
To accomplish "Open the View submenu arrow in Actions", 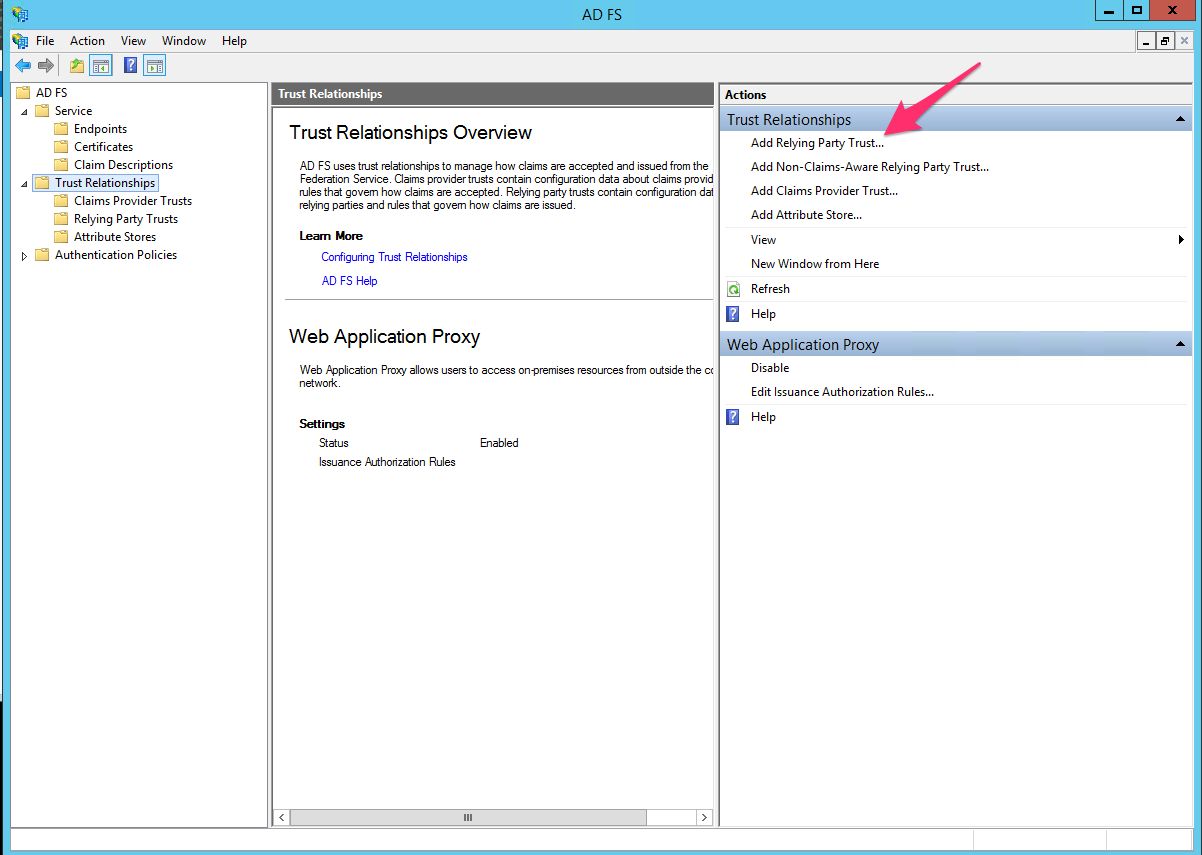I will pos(1181,240).
